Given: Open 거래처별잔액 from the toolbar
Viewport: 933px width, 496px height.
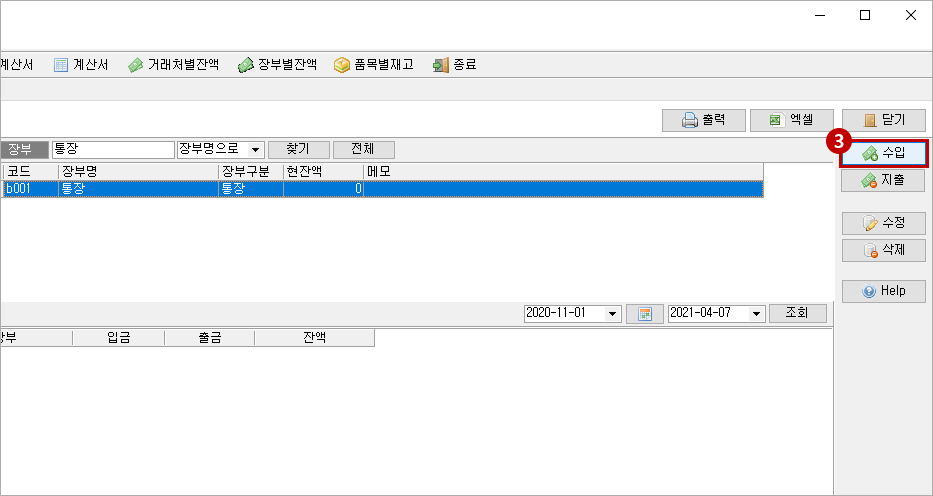Looking at the screenshot, I should (x=174, y=65).
